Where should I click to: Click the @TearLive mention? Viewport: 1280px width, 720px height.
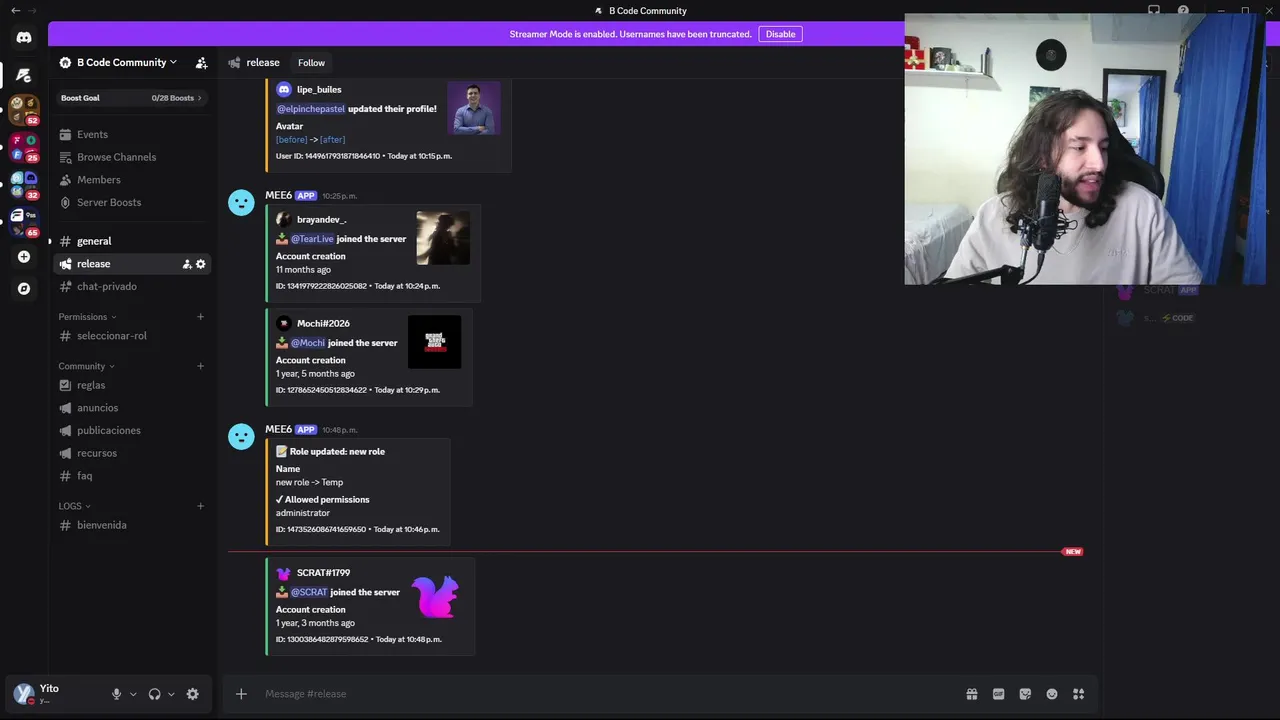[312, 239]
